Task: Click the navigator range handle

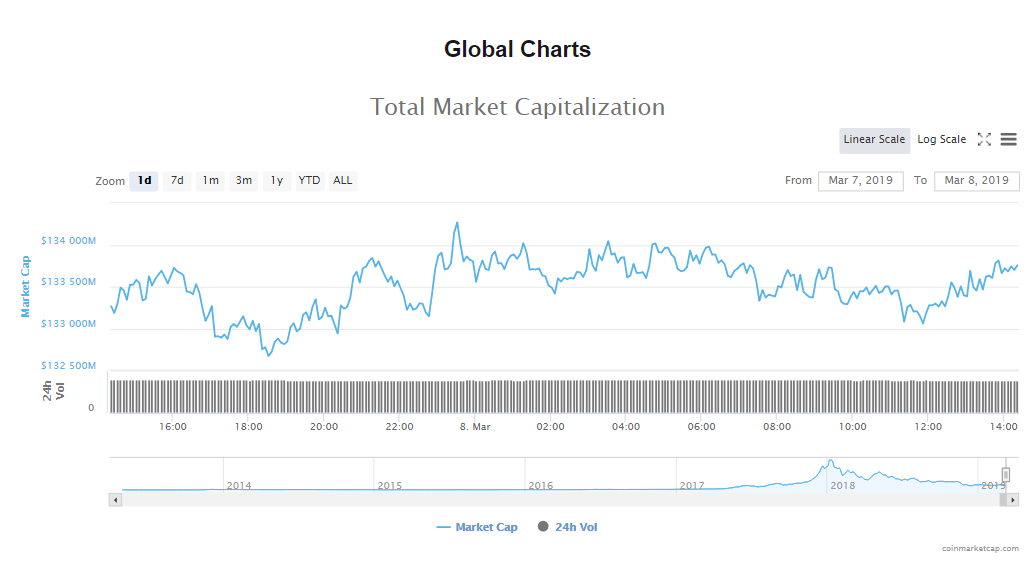Action: (x=1005, y=474)
